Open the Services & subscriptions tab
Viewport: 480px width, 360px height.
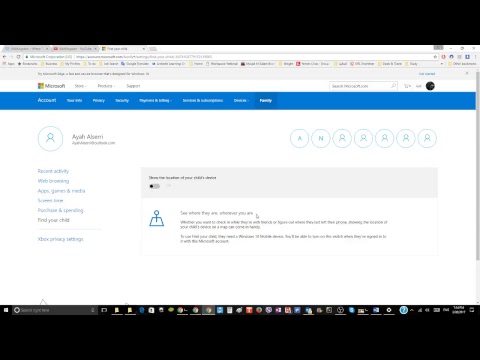pos(203,100)
